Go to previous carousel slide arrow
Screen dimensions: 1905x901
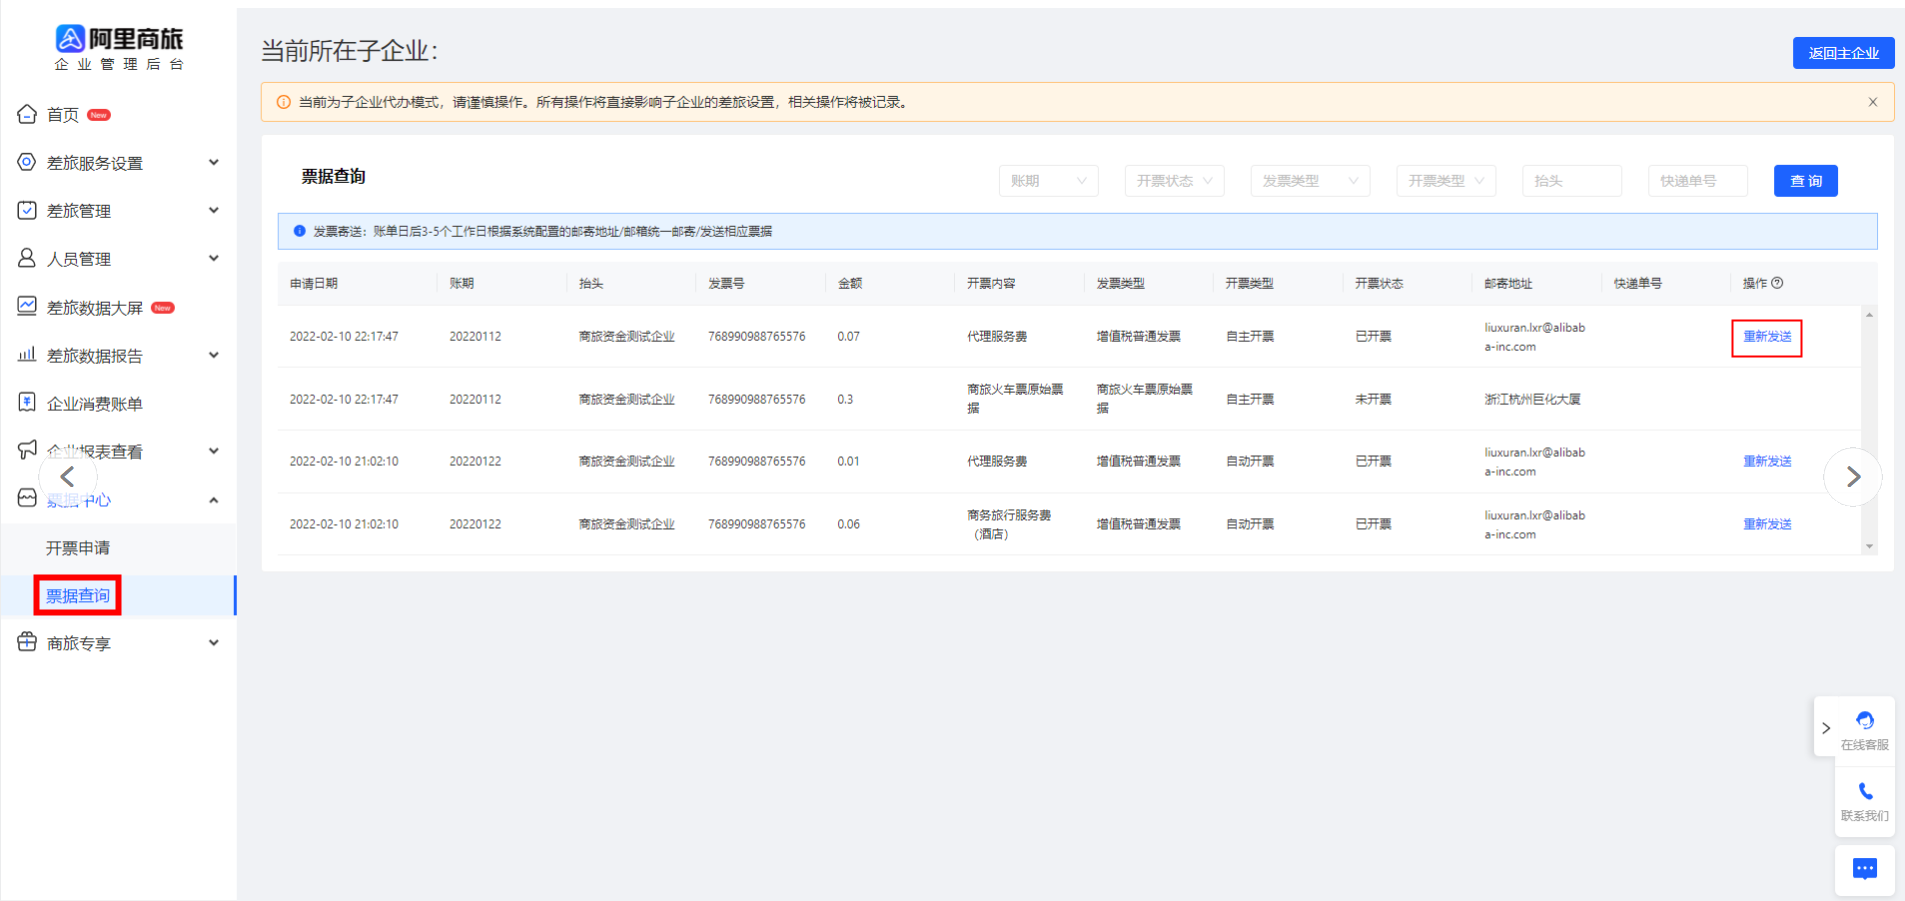pyautogui.click(x=67, y=477)
